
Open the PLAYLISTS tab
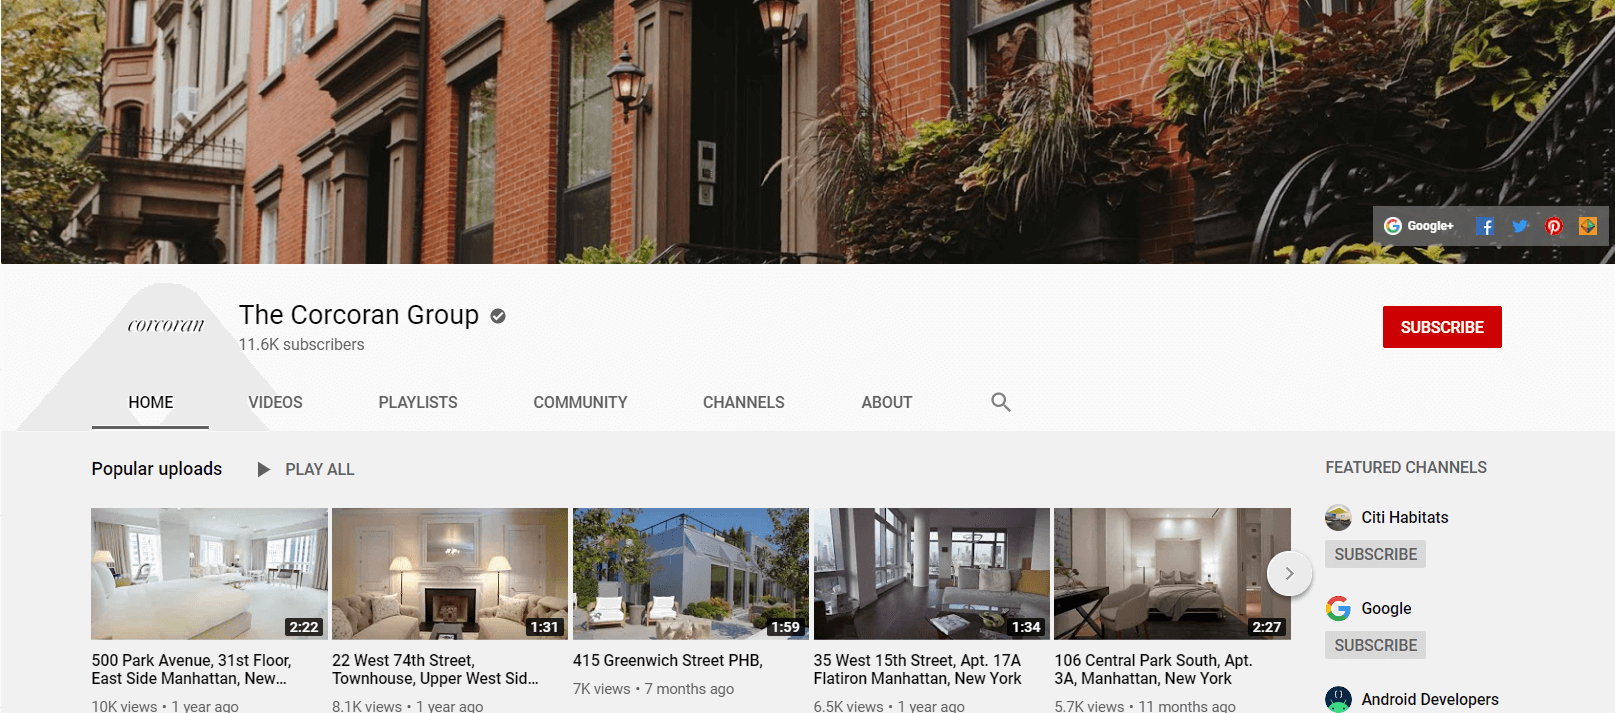tap(418, 402)
